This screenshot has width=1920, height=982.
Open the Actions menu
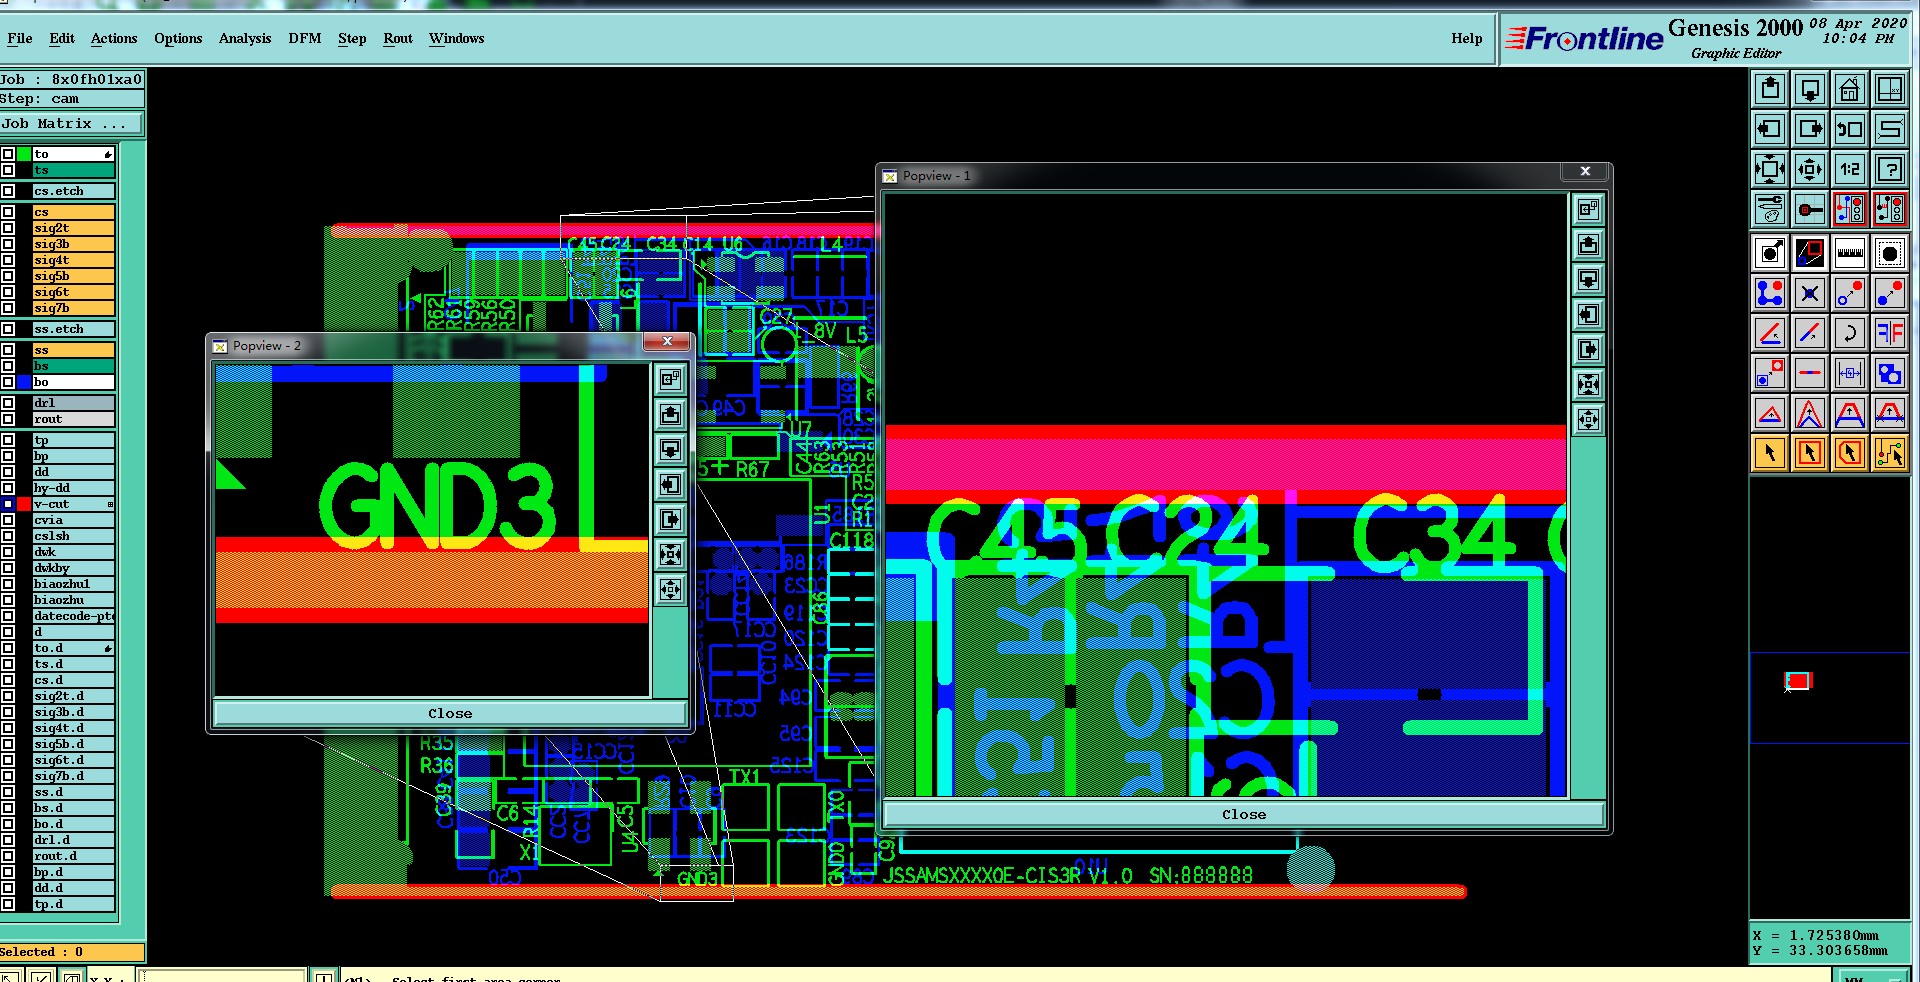click(x=114, y=38)
